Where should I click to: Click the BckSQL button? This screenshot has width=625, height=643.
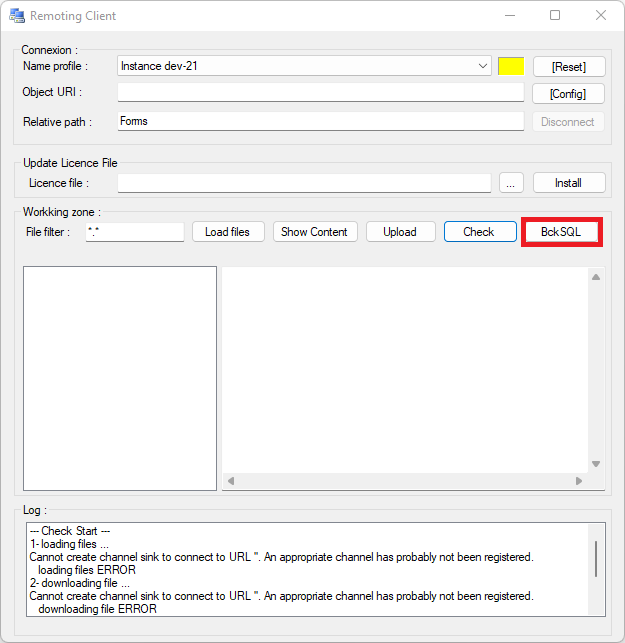[x=561, y=232]
